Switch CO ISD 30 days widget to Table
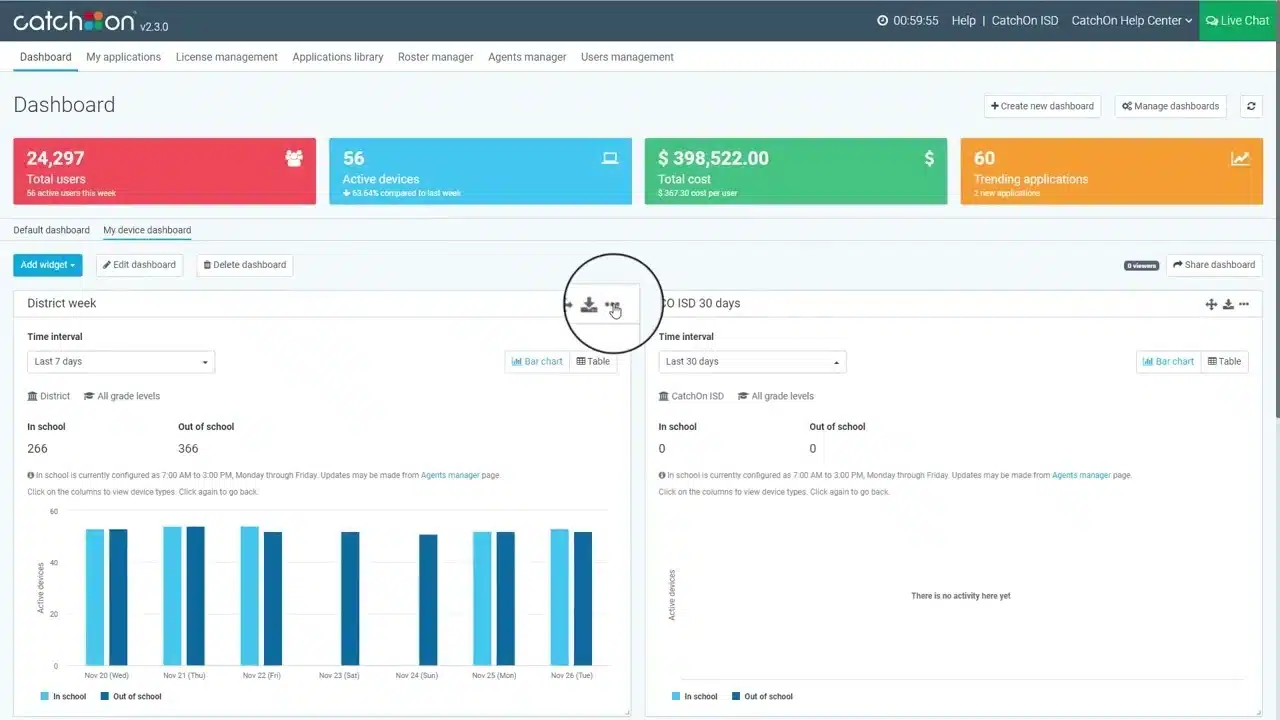The width and height of the screenshot is (1280, 720). click(1224, 362)
